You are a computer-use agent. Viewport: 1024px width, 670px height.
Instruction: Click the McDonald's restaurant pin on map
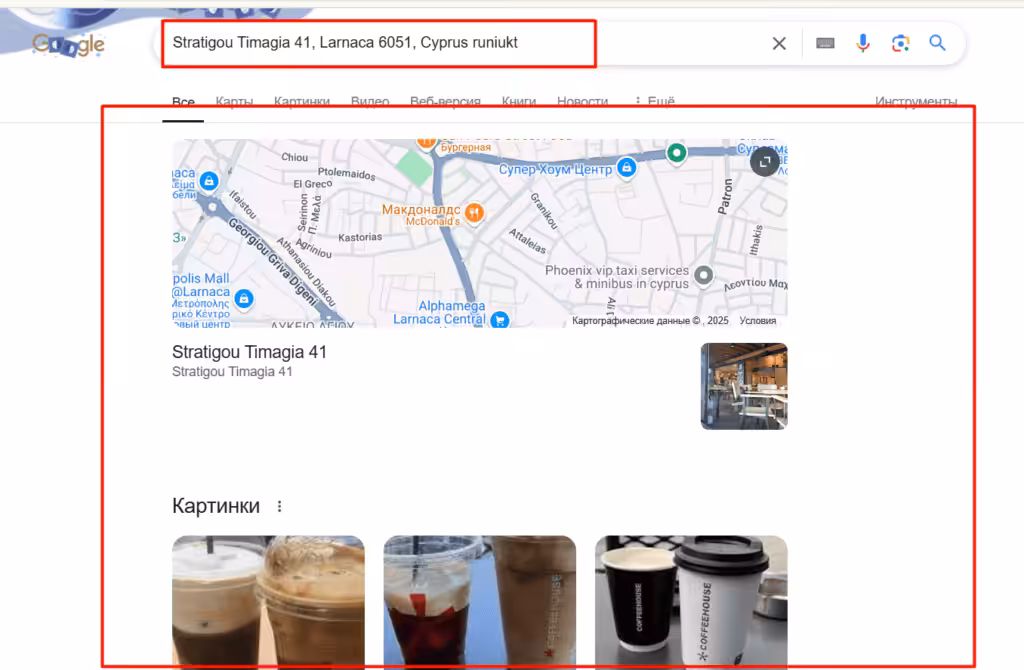(475, 212)
